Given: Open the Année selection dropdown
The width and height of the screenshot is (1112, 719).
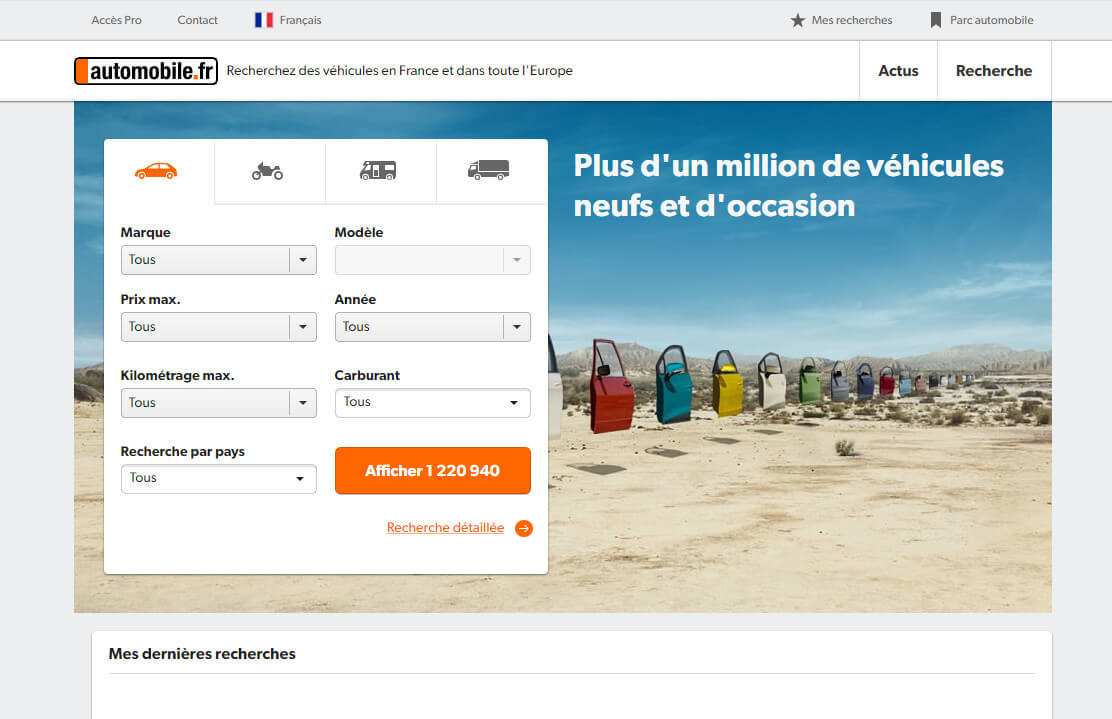Looking at the screenshot, I should tap(432, 327).
